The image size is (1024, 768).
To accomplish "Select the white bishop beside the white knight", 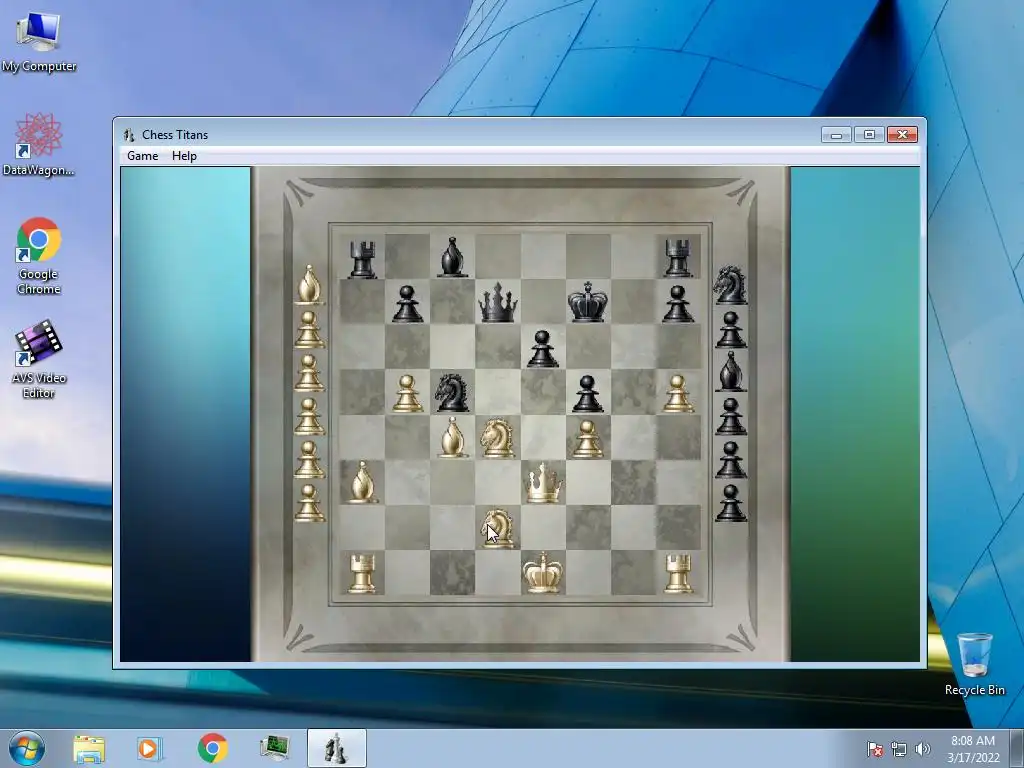I will point(453,437).
